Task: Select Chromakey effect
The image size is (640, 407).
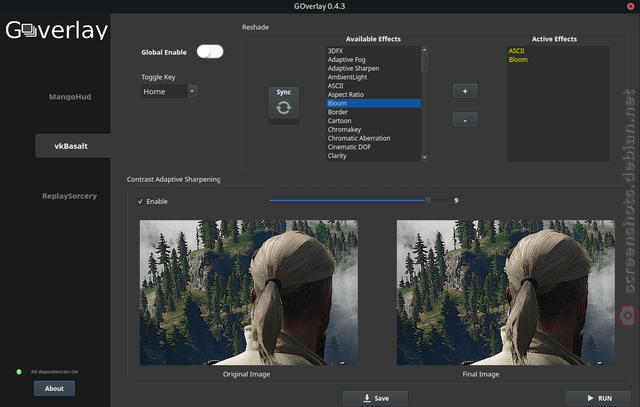Action: [x=373, y=129]
